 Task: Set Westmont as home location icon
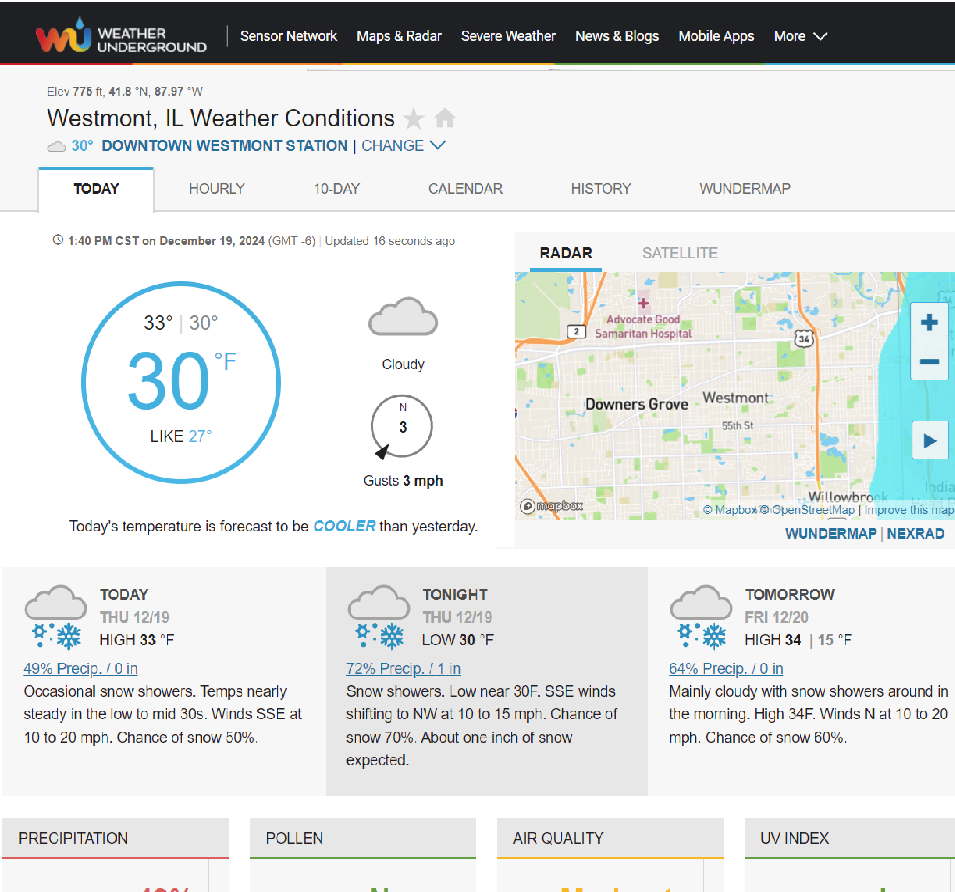[x=445, y=119]
